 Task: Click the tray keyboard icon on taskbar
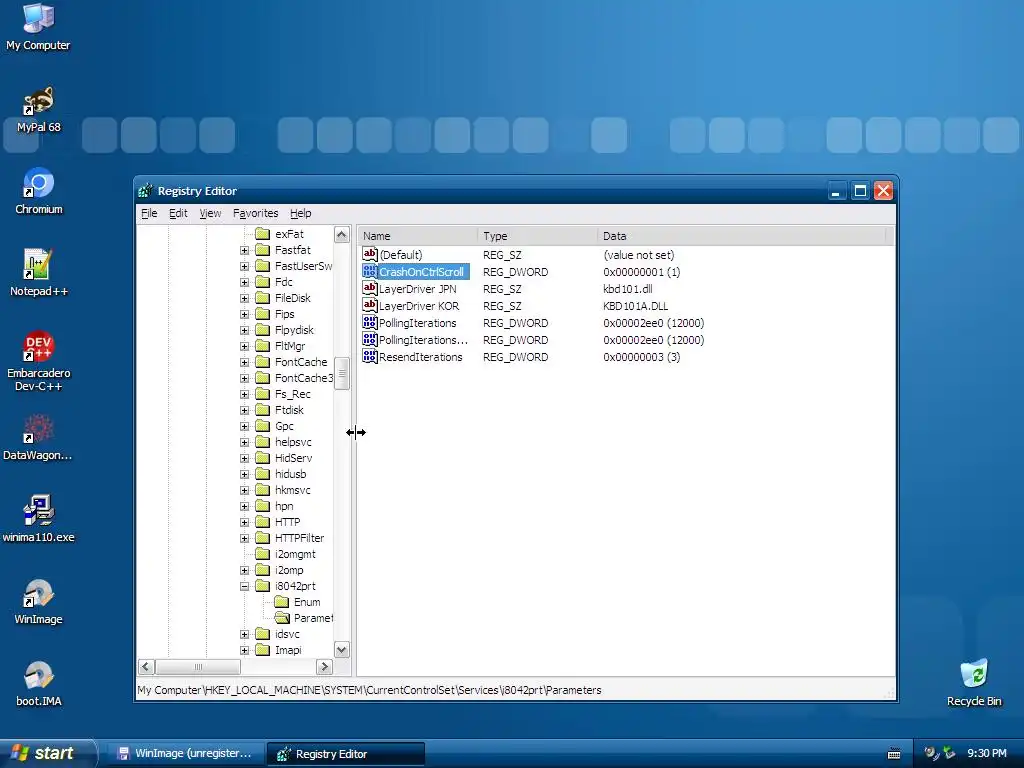894,754
